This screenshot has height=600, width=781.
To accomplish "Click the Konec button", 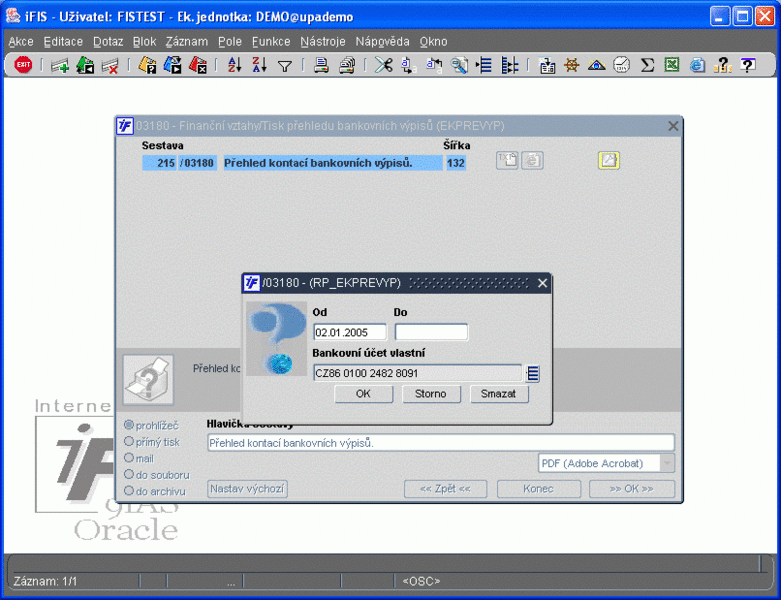I will pos(539,489).
